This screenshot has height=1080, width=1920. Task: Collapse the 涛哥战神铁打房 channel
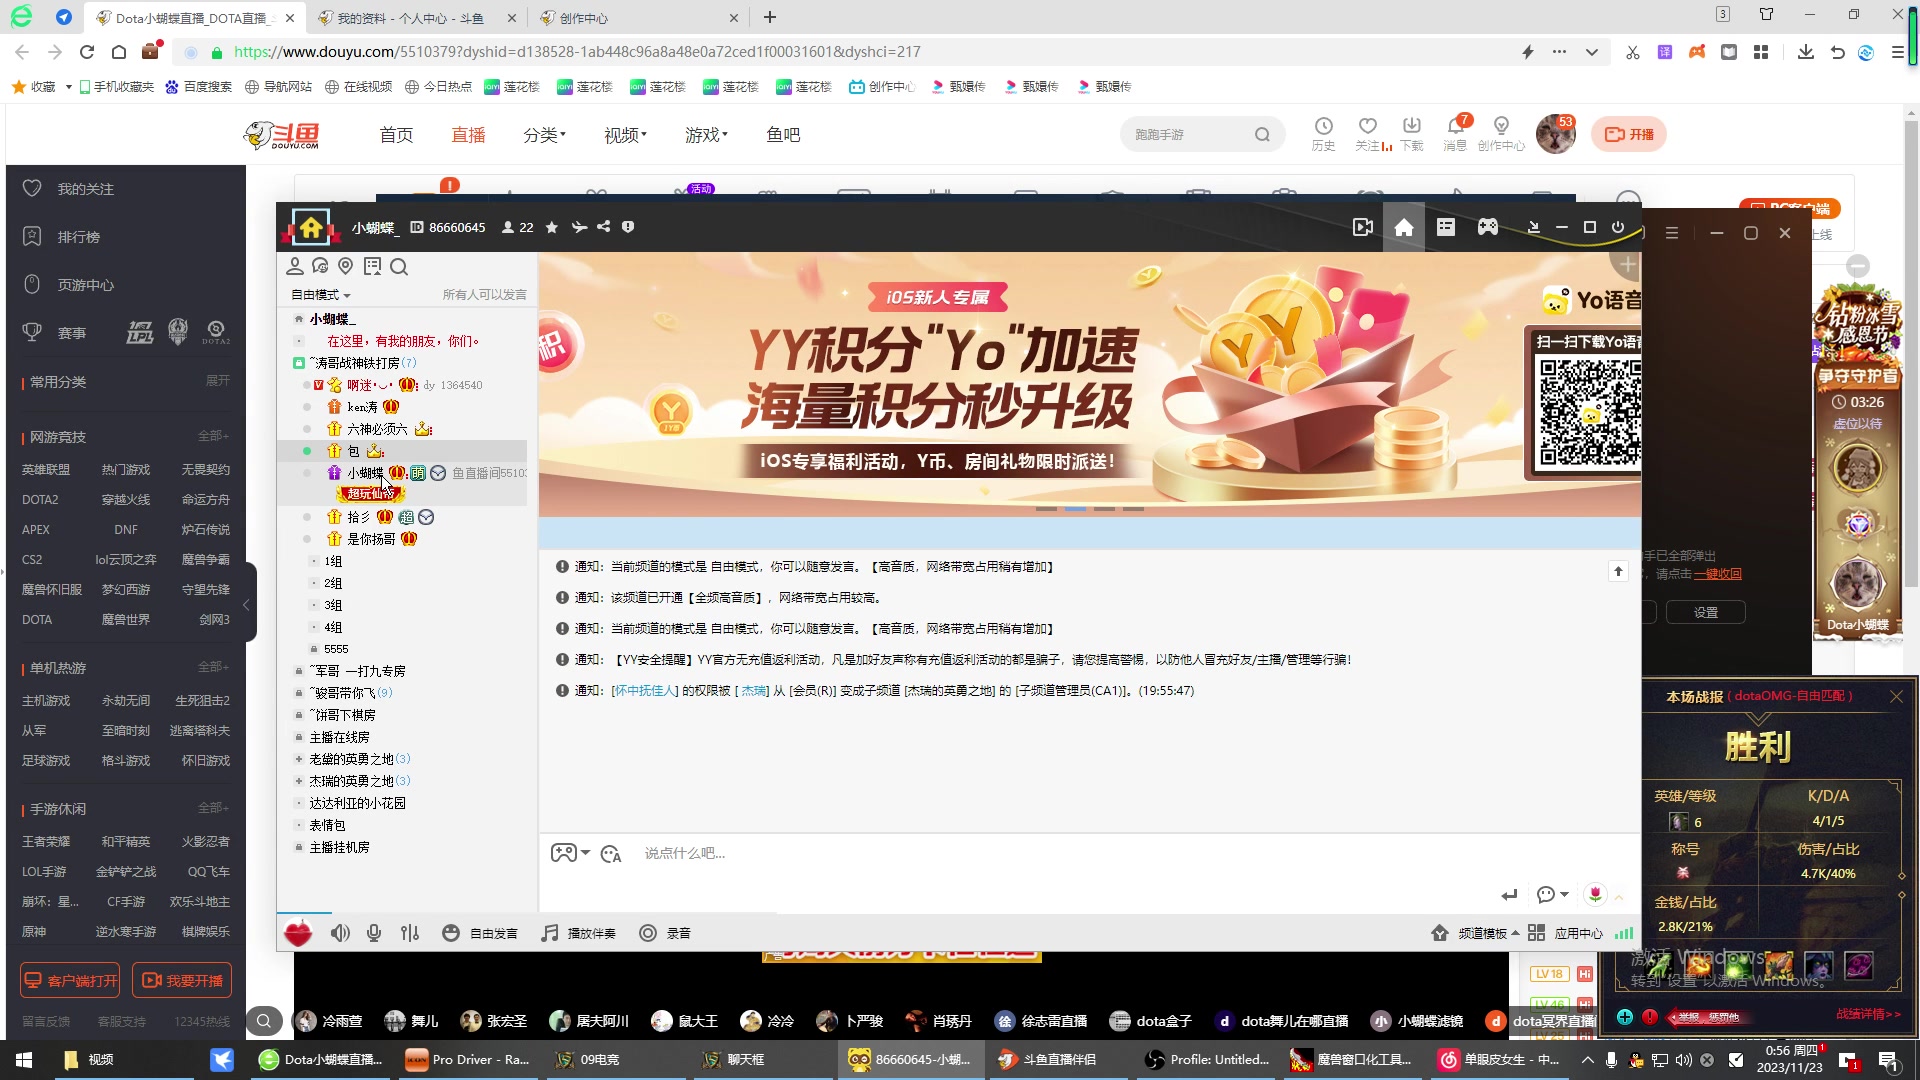pos(298,363)
